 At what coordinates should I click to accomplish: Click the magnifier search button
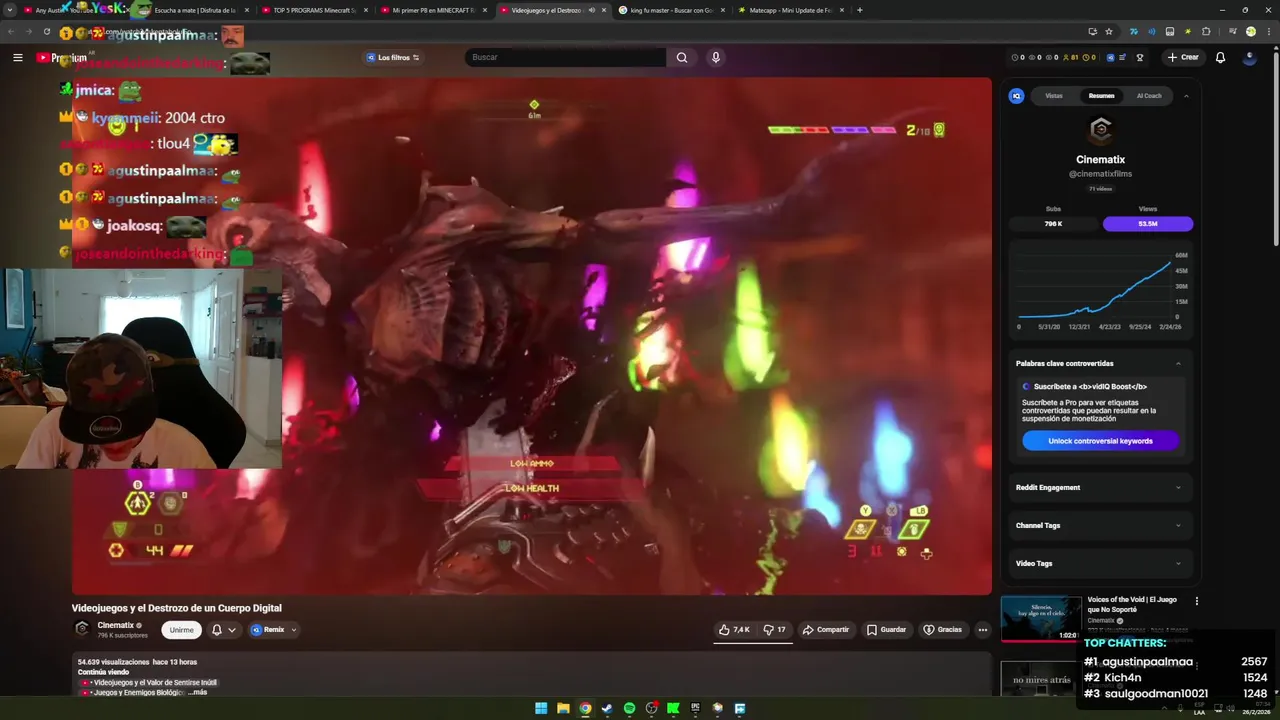682,57
